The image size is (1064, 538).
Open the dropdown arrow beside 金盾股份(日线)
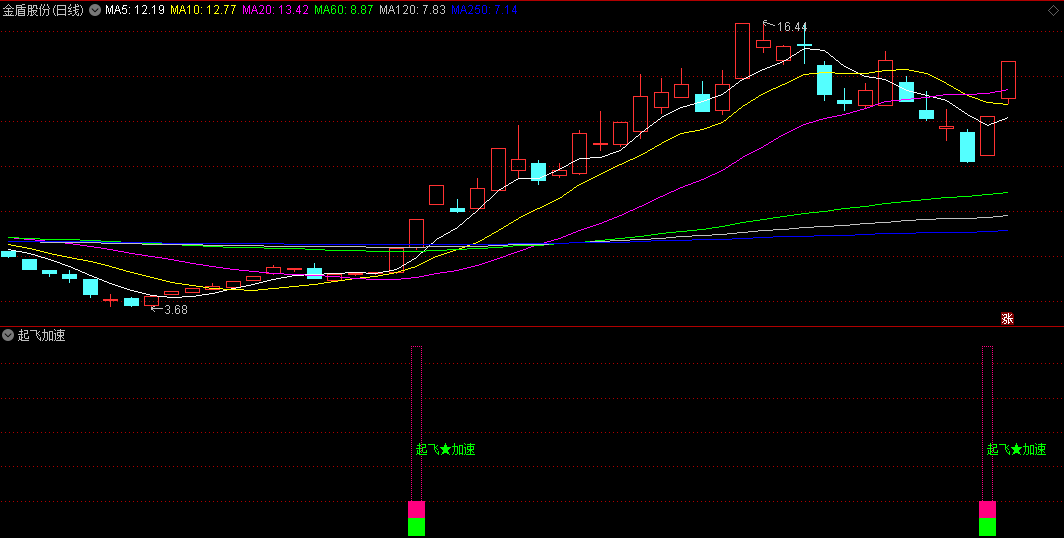tap(94, 10)
